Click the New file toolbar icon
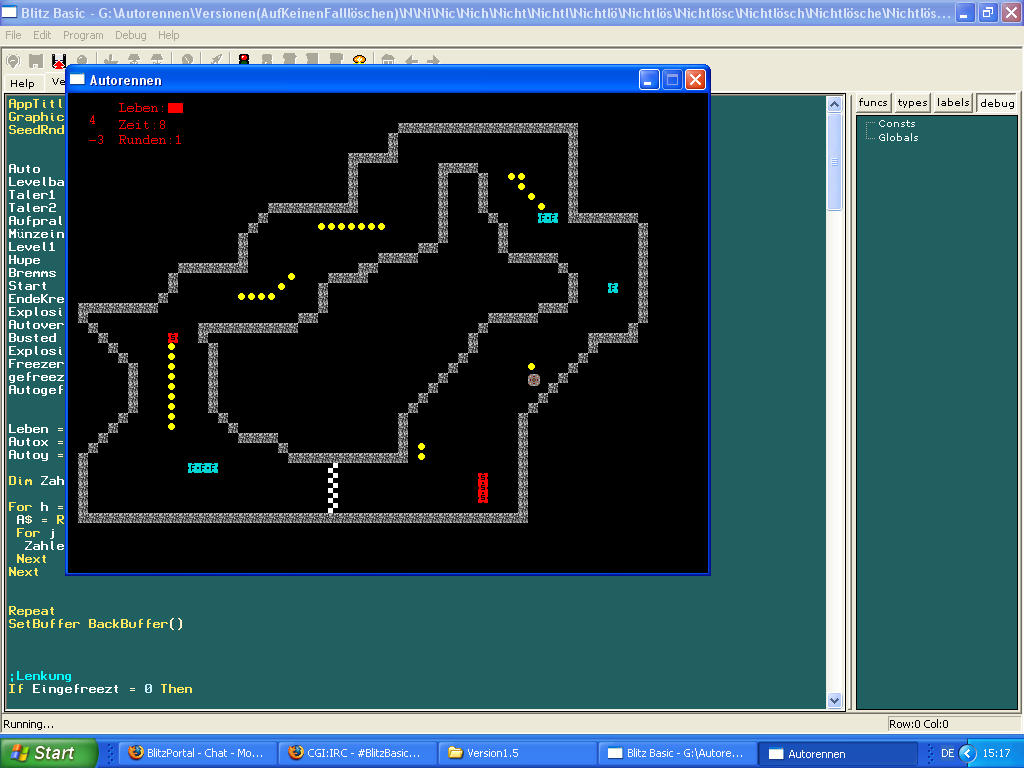1024x768 pixels. point(14,61)
